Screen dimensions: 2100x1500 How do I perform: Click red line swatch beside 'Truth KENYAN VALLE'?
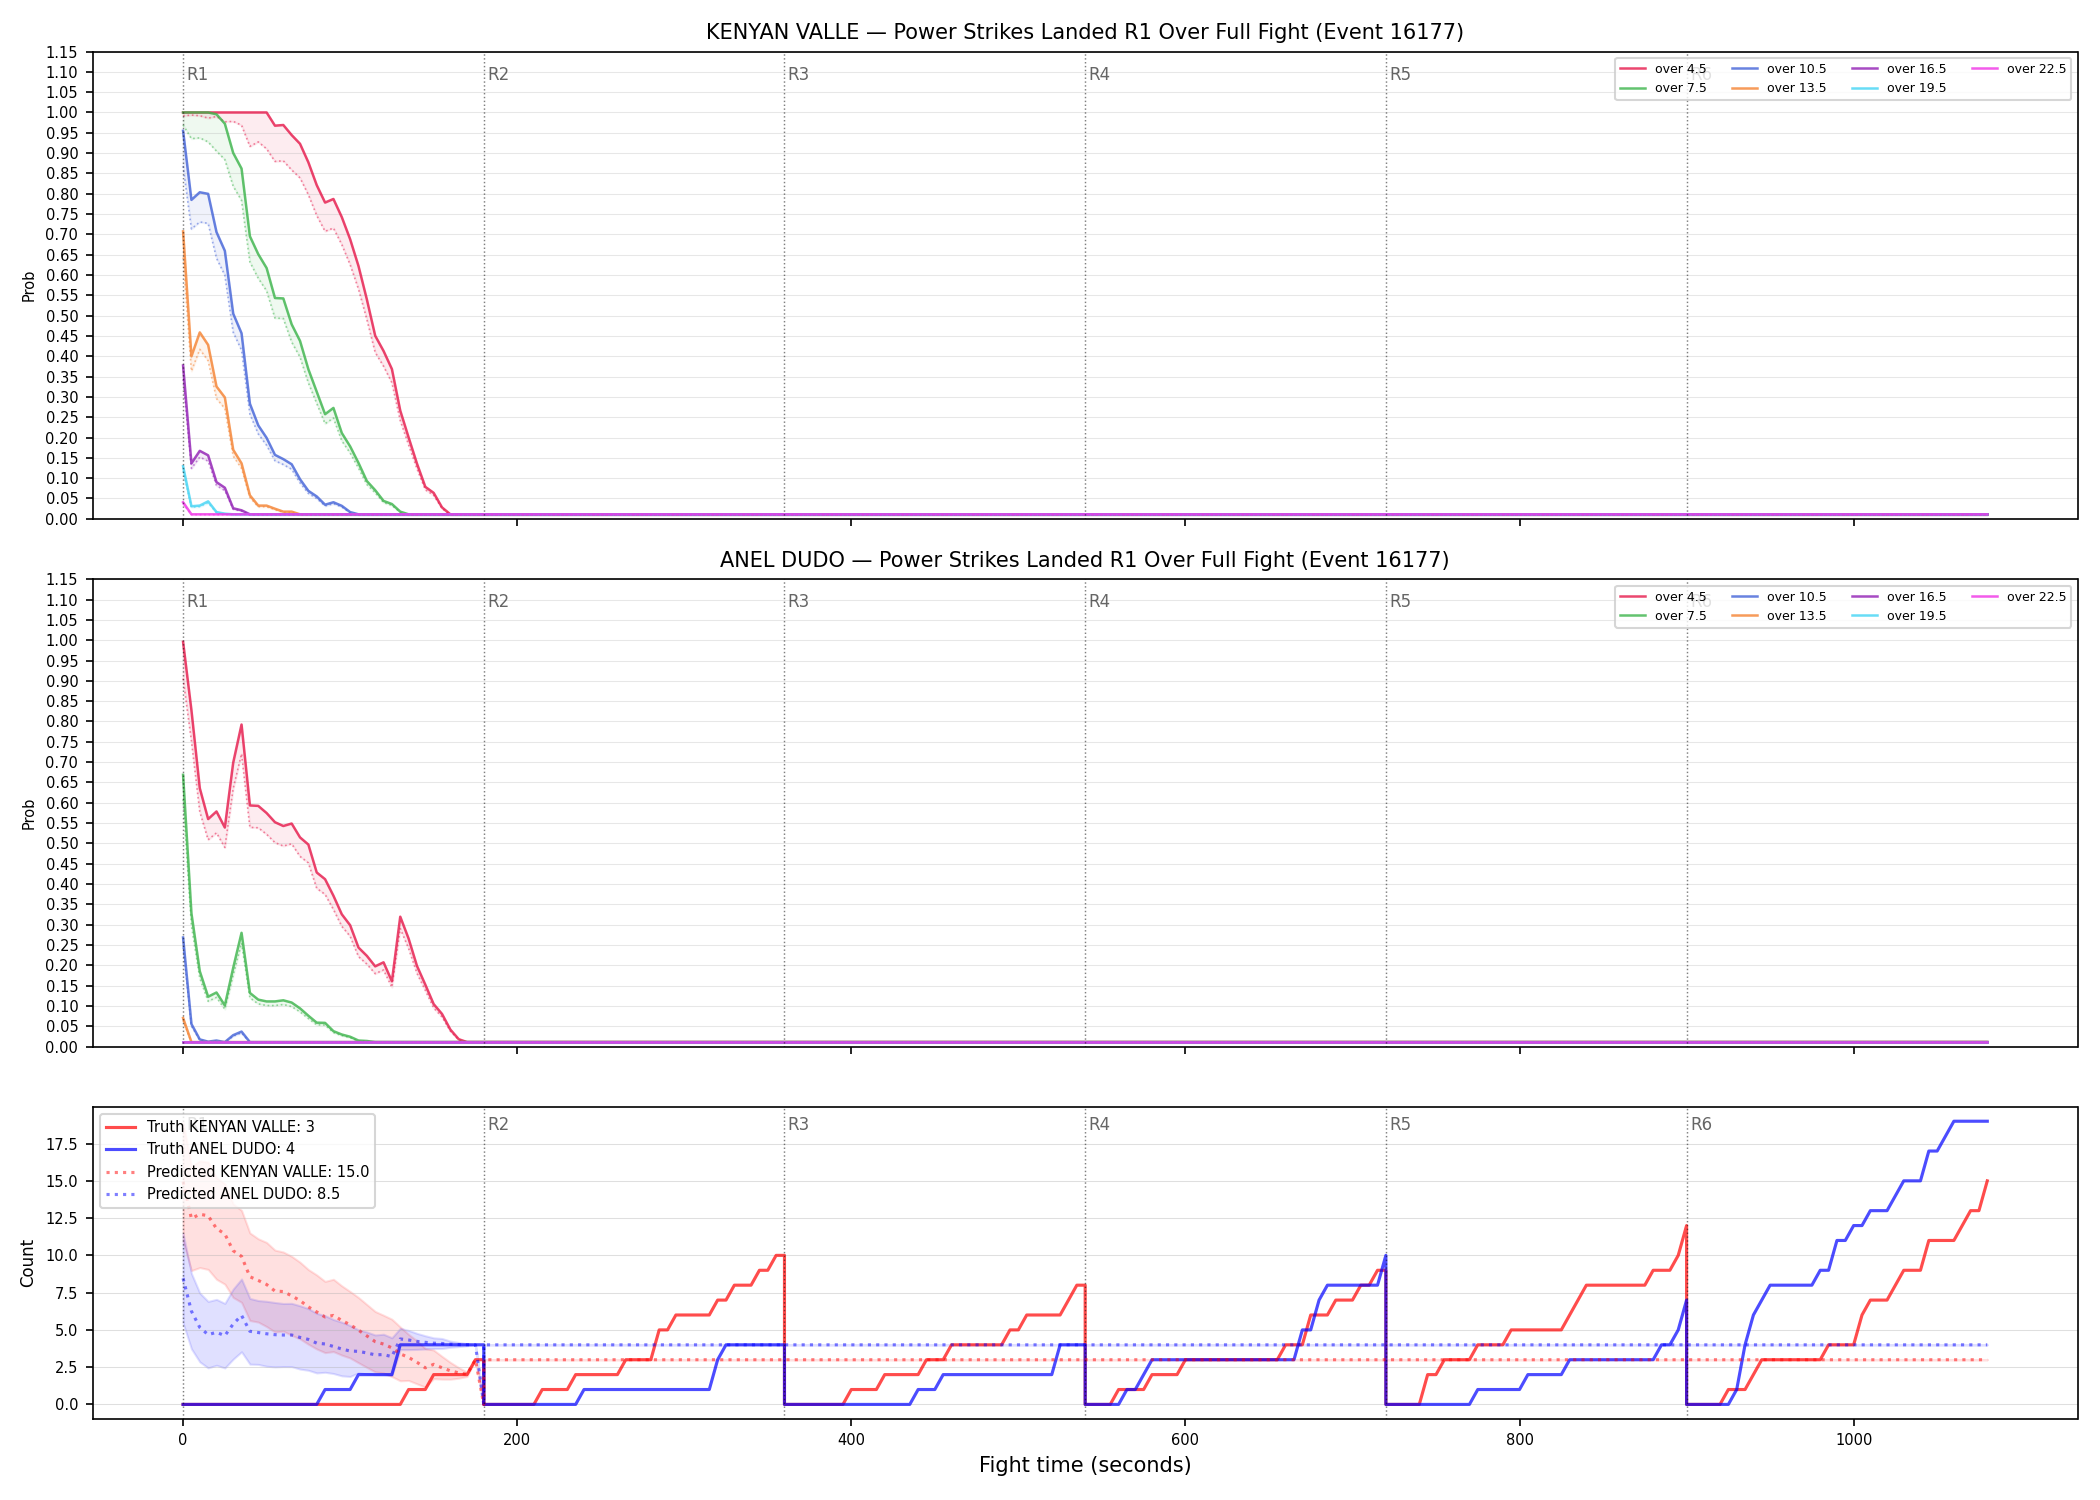(x=121, y=1127)
